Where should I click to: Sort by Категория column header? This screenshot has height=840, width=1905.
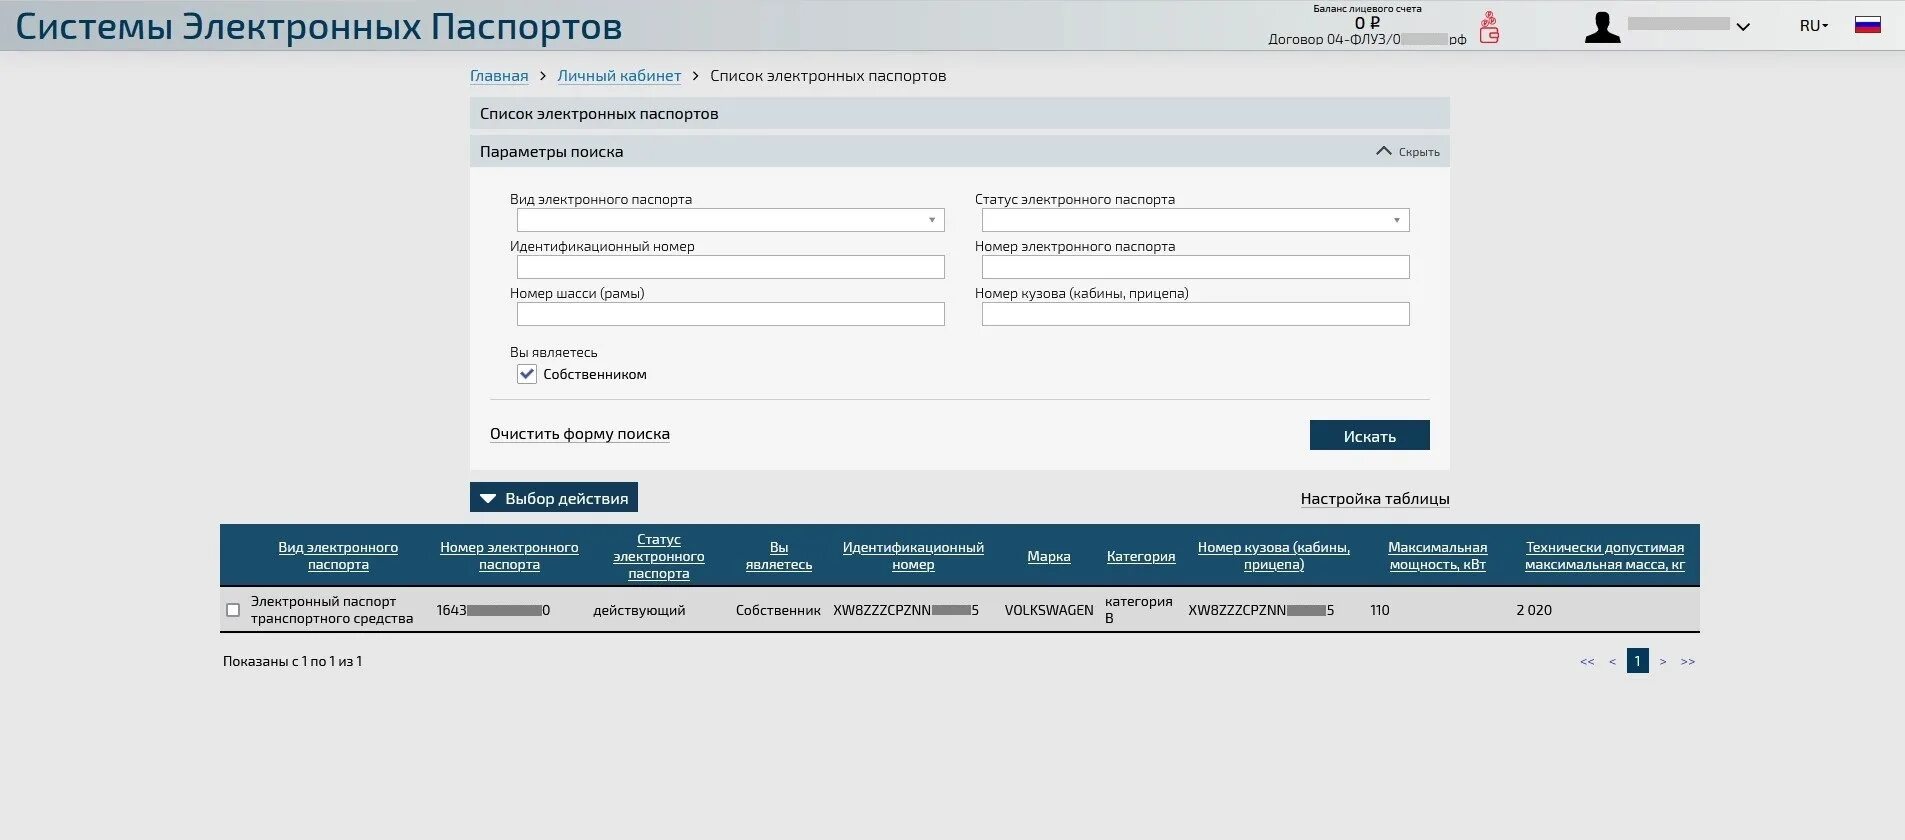[1141, 556]
